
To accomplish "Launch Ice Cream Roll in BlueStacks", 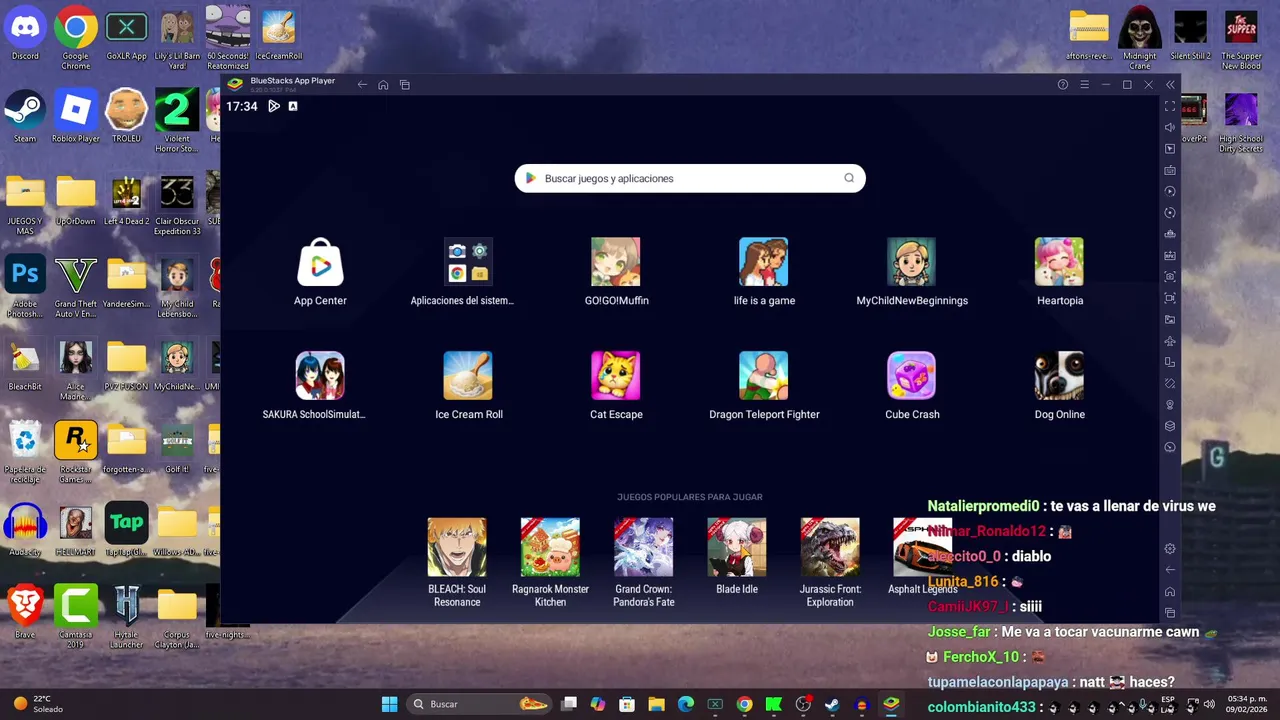I will [468, 386].
